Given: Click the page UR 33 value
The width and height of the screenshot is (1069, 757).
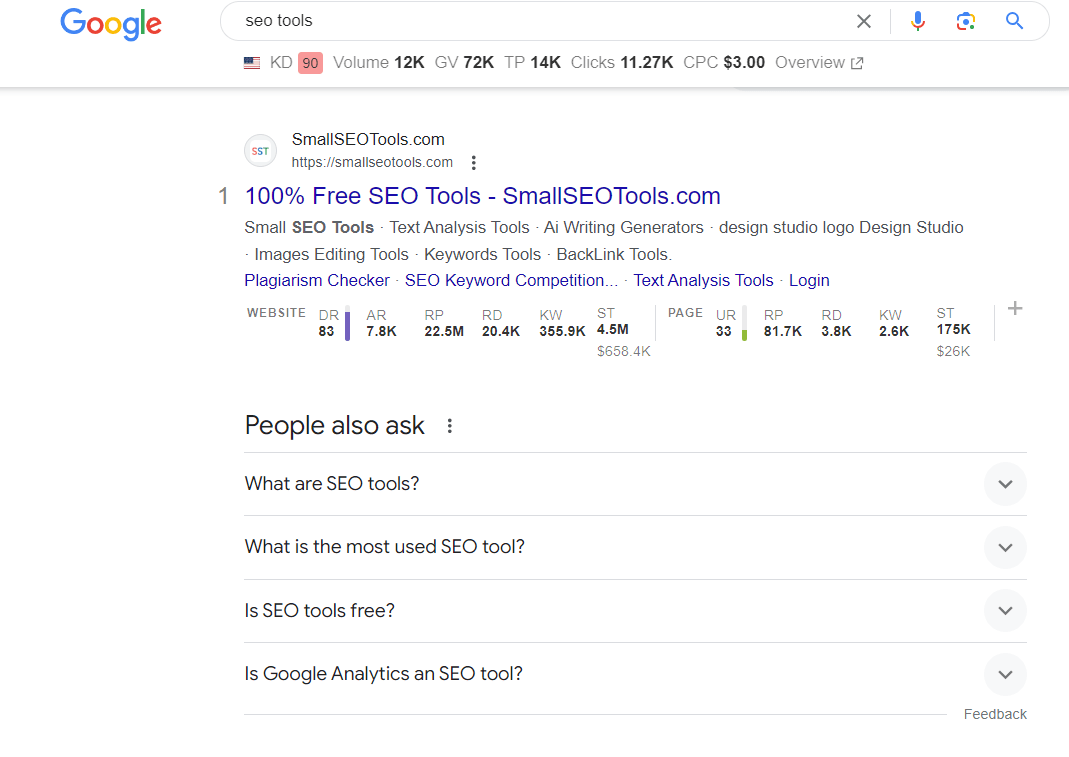Looking at the screenshot, I should click(x=723, y=331).
